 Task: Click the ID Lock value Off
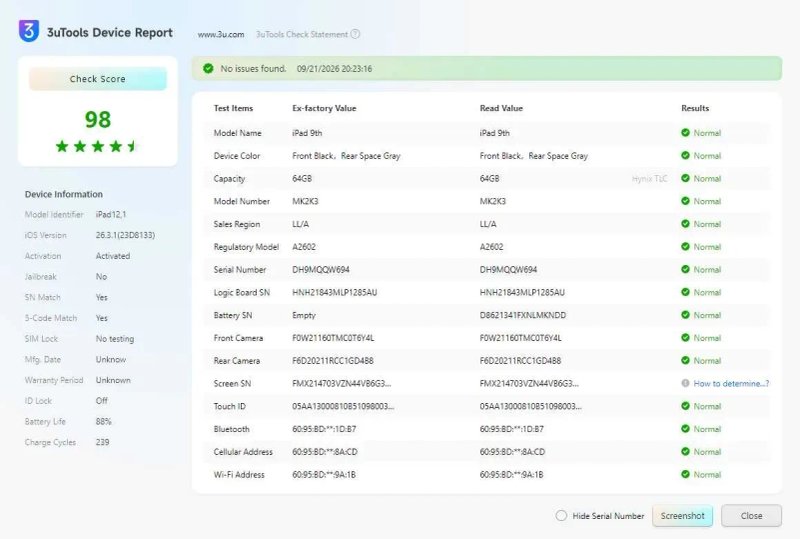pos(102,401)
